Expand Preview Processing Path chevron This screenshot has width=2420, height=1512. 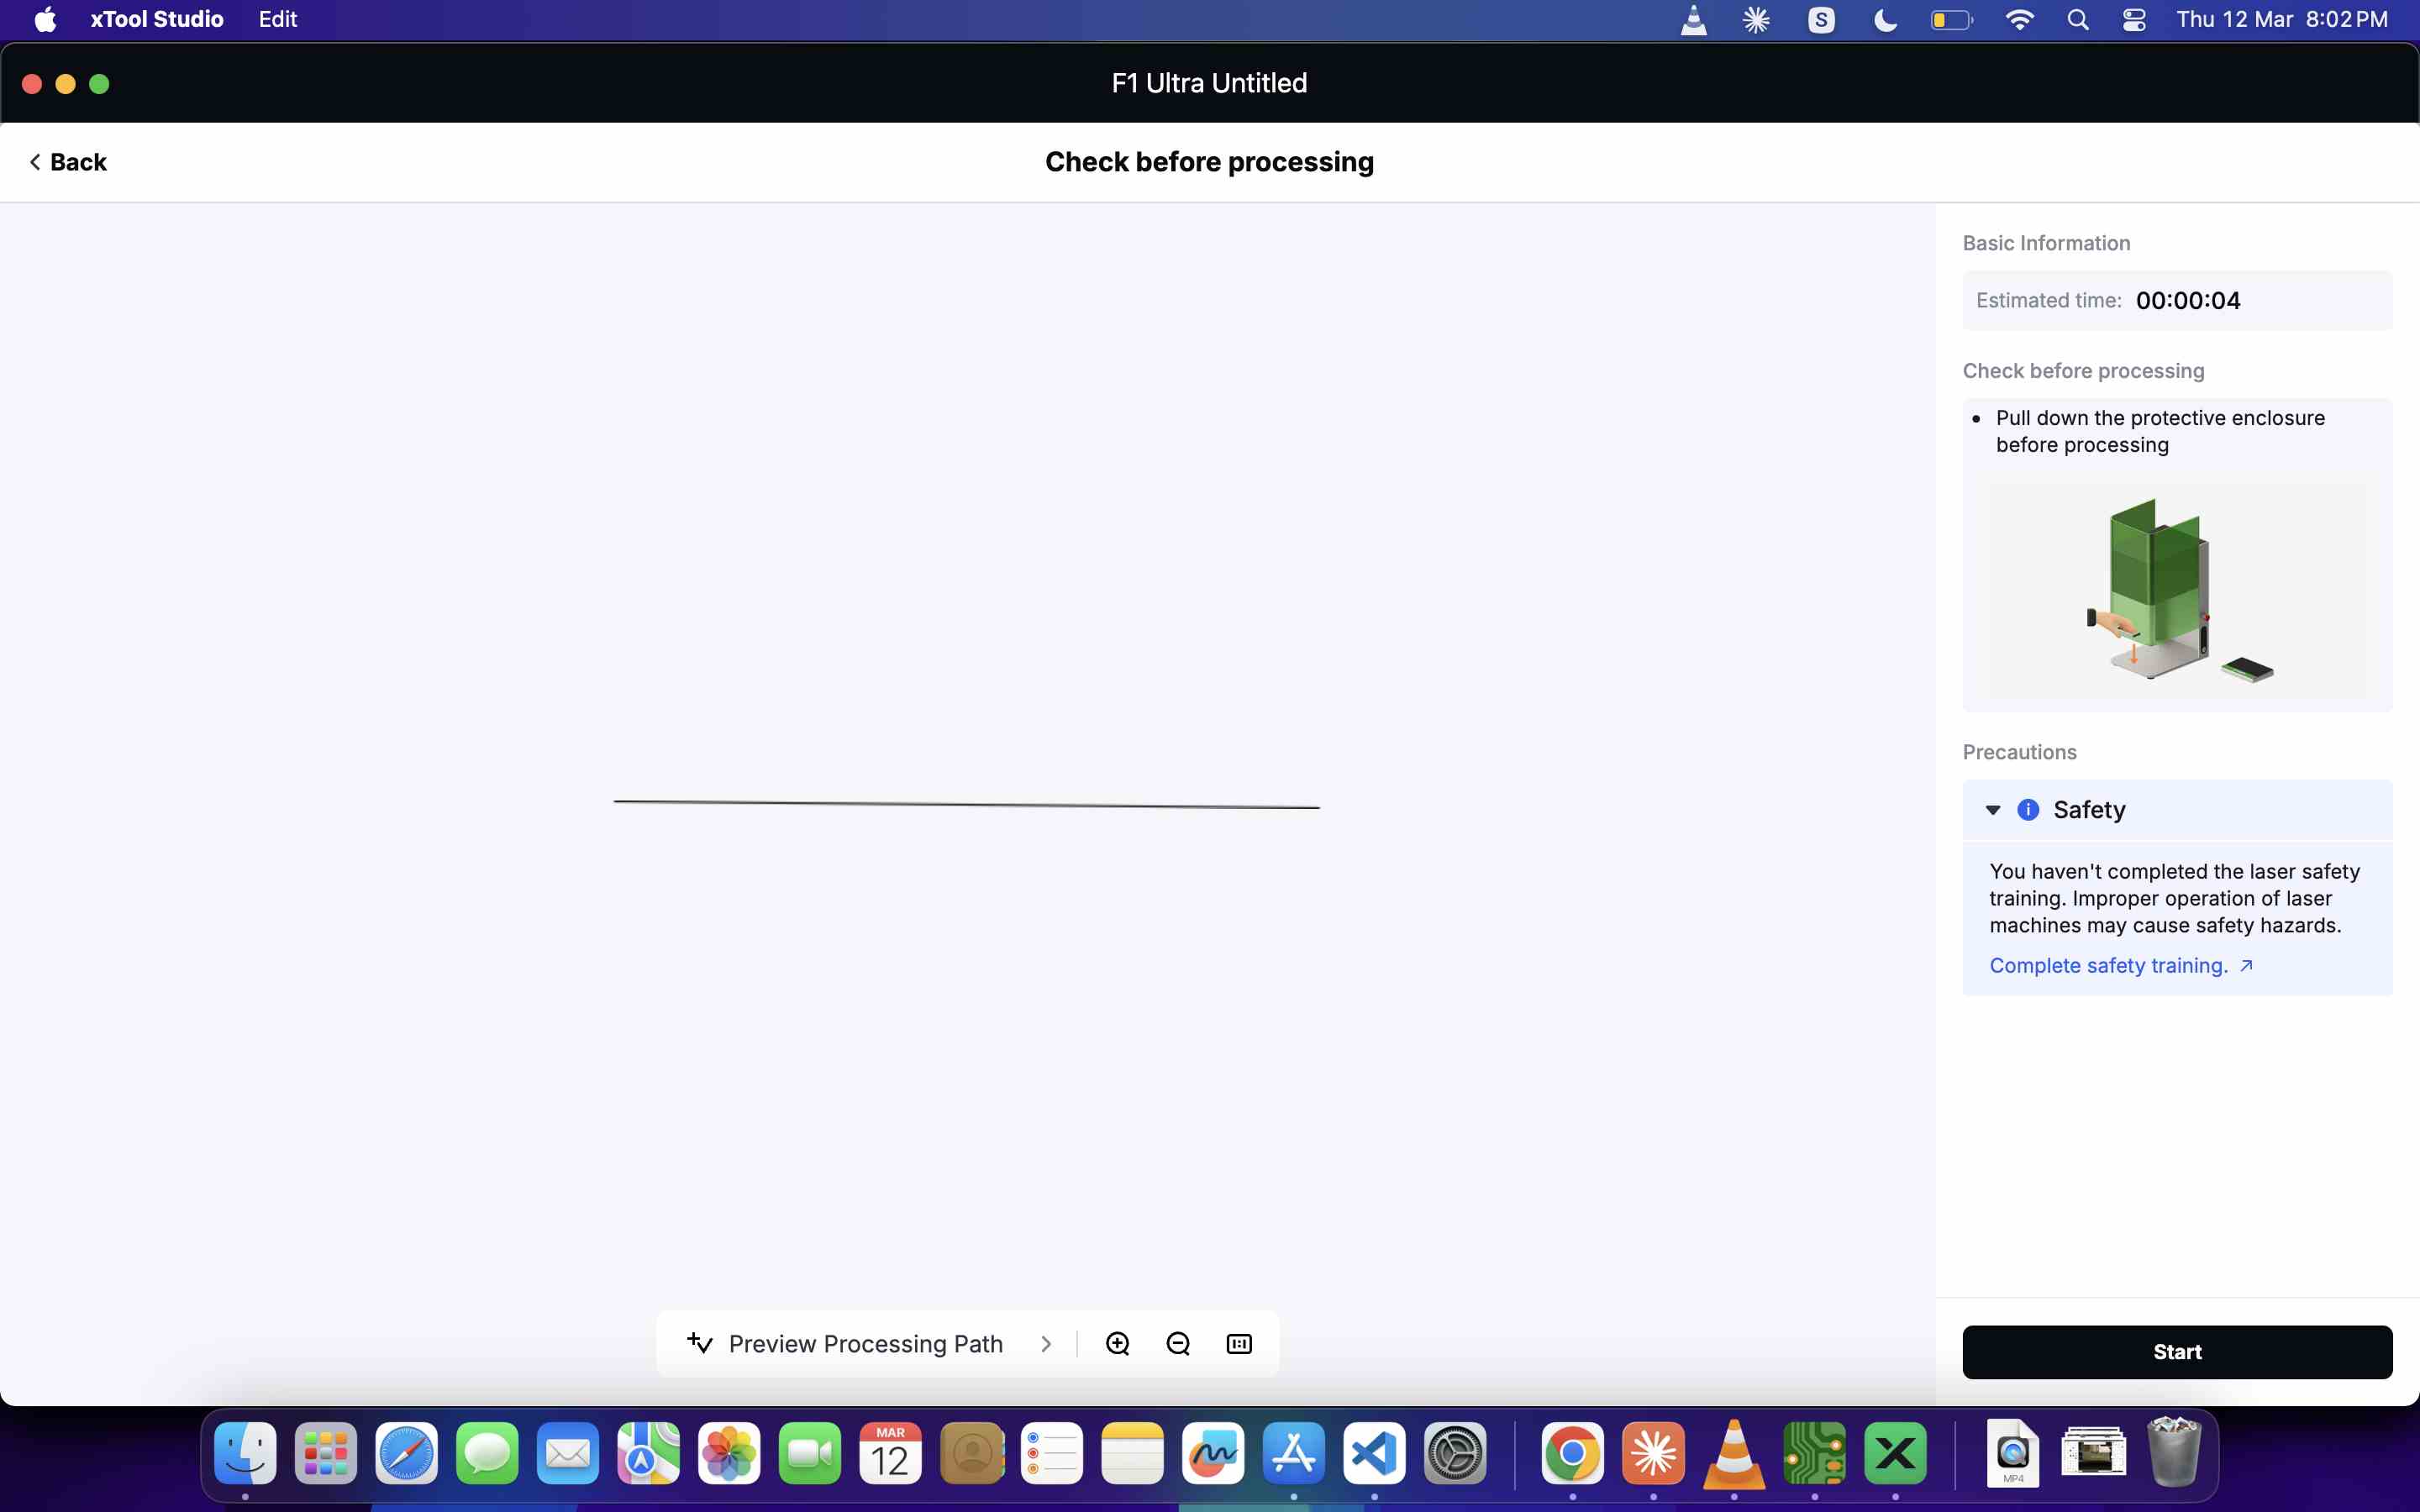pos(1046,1343)
